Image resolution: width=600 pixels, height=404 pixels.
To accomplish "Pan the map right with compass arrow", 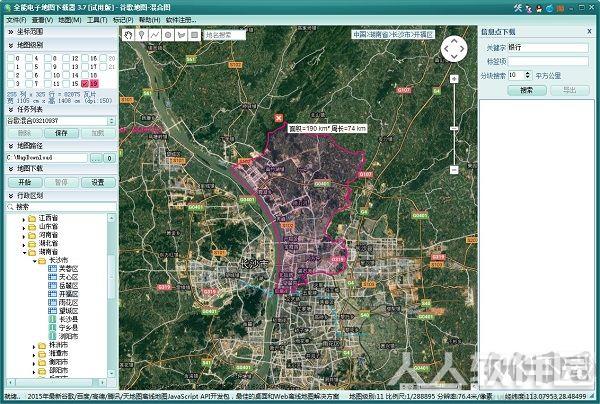I will tap(462, 49).
